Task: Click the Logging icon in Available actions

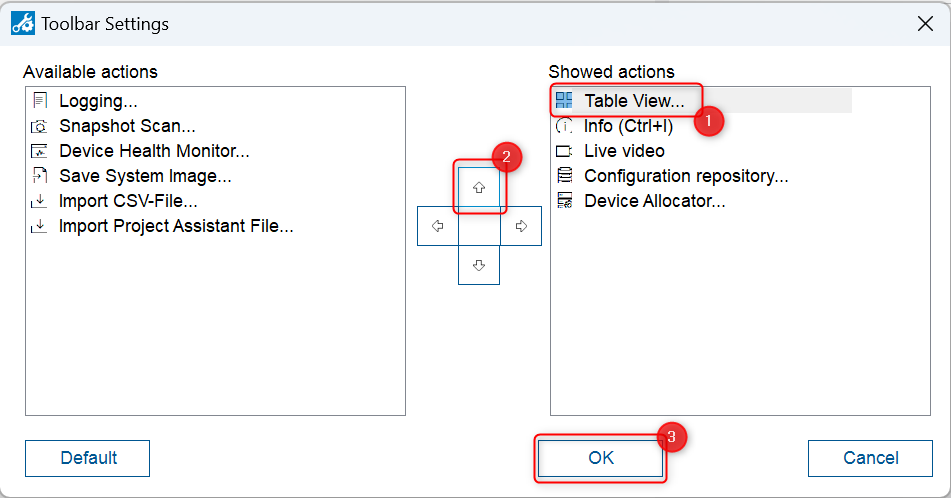Action: coord(40,101)
